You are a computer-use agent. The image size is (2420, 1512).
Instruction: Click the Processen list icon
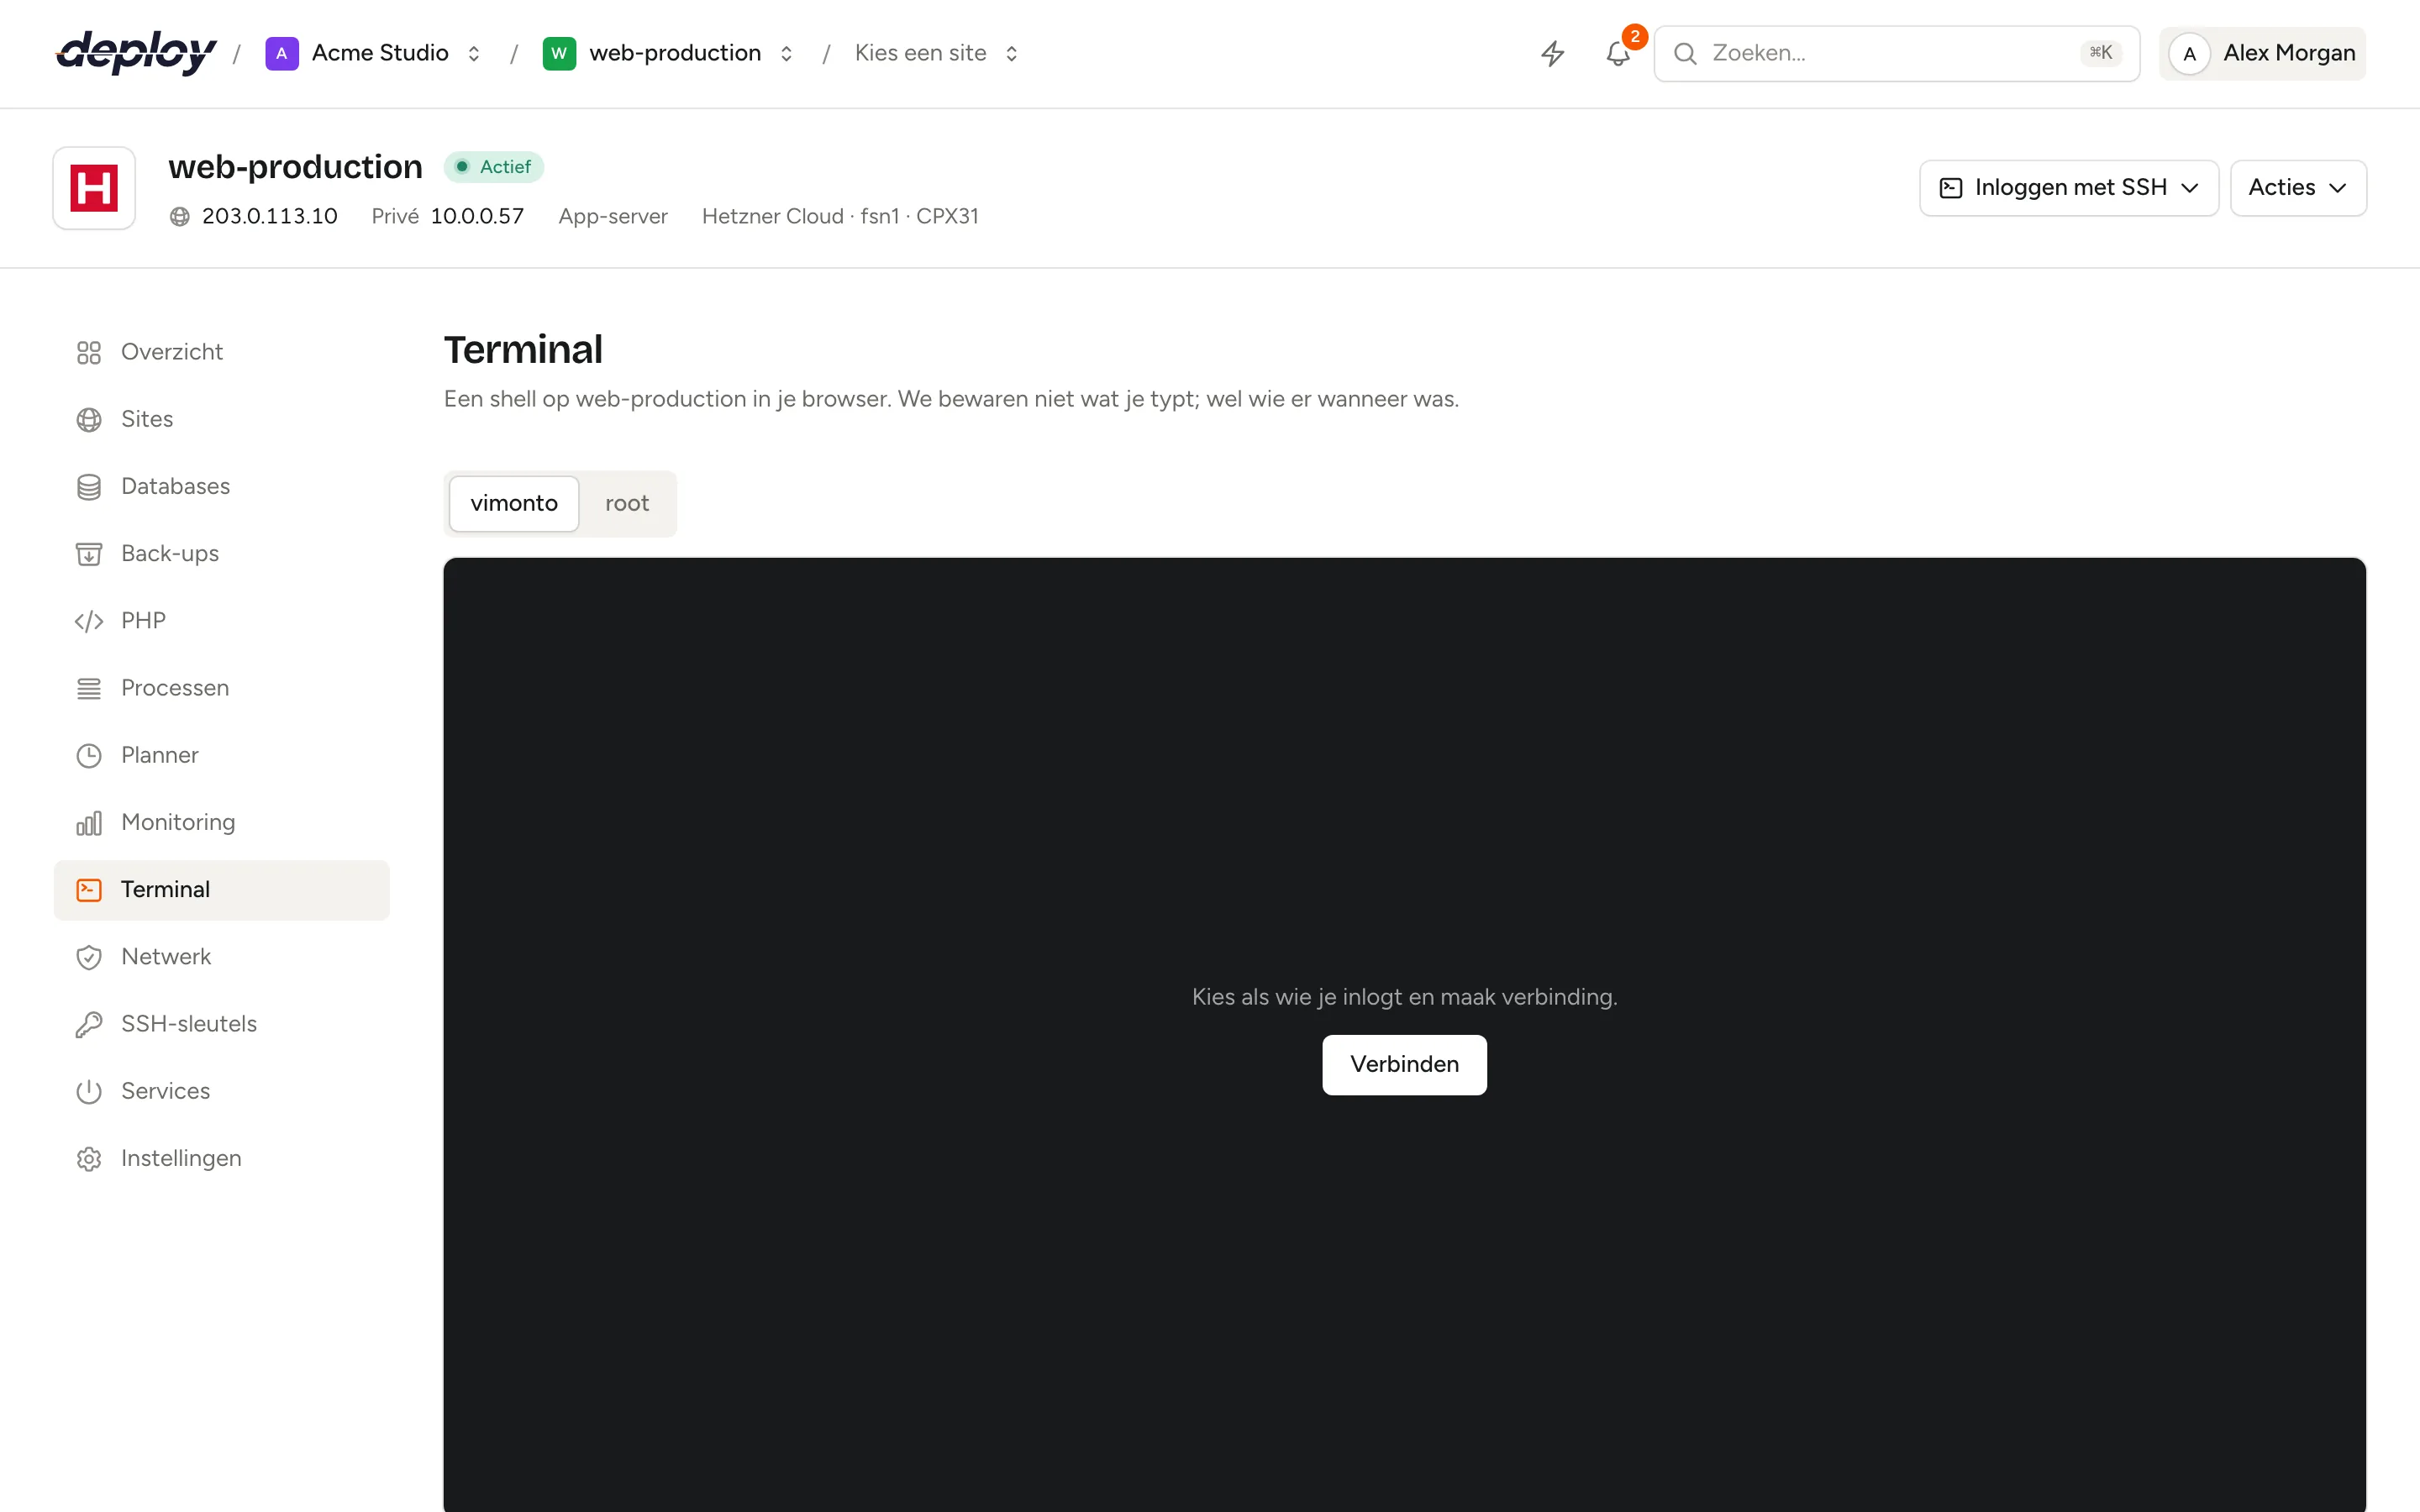click(x=89, y=688)
